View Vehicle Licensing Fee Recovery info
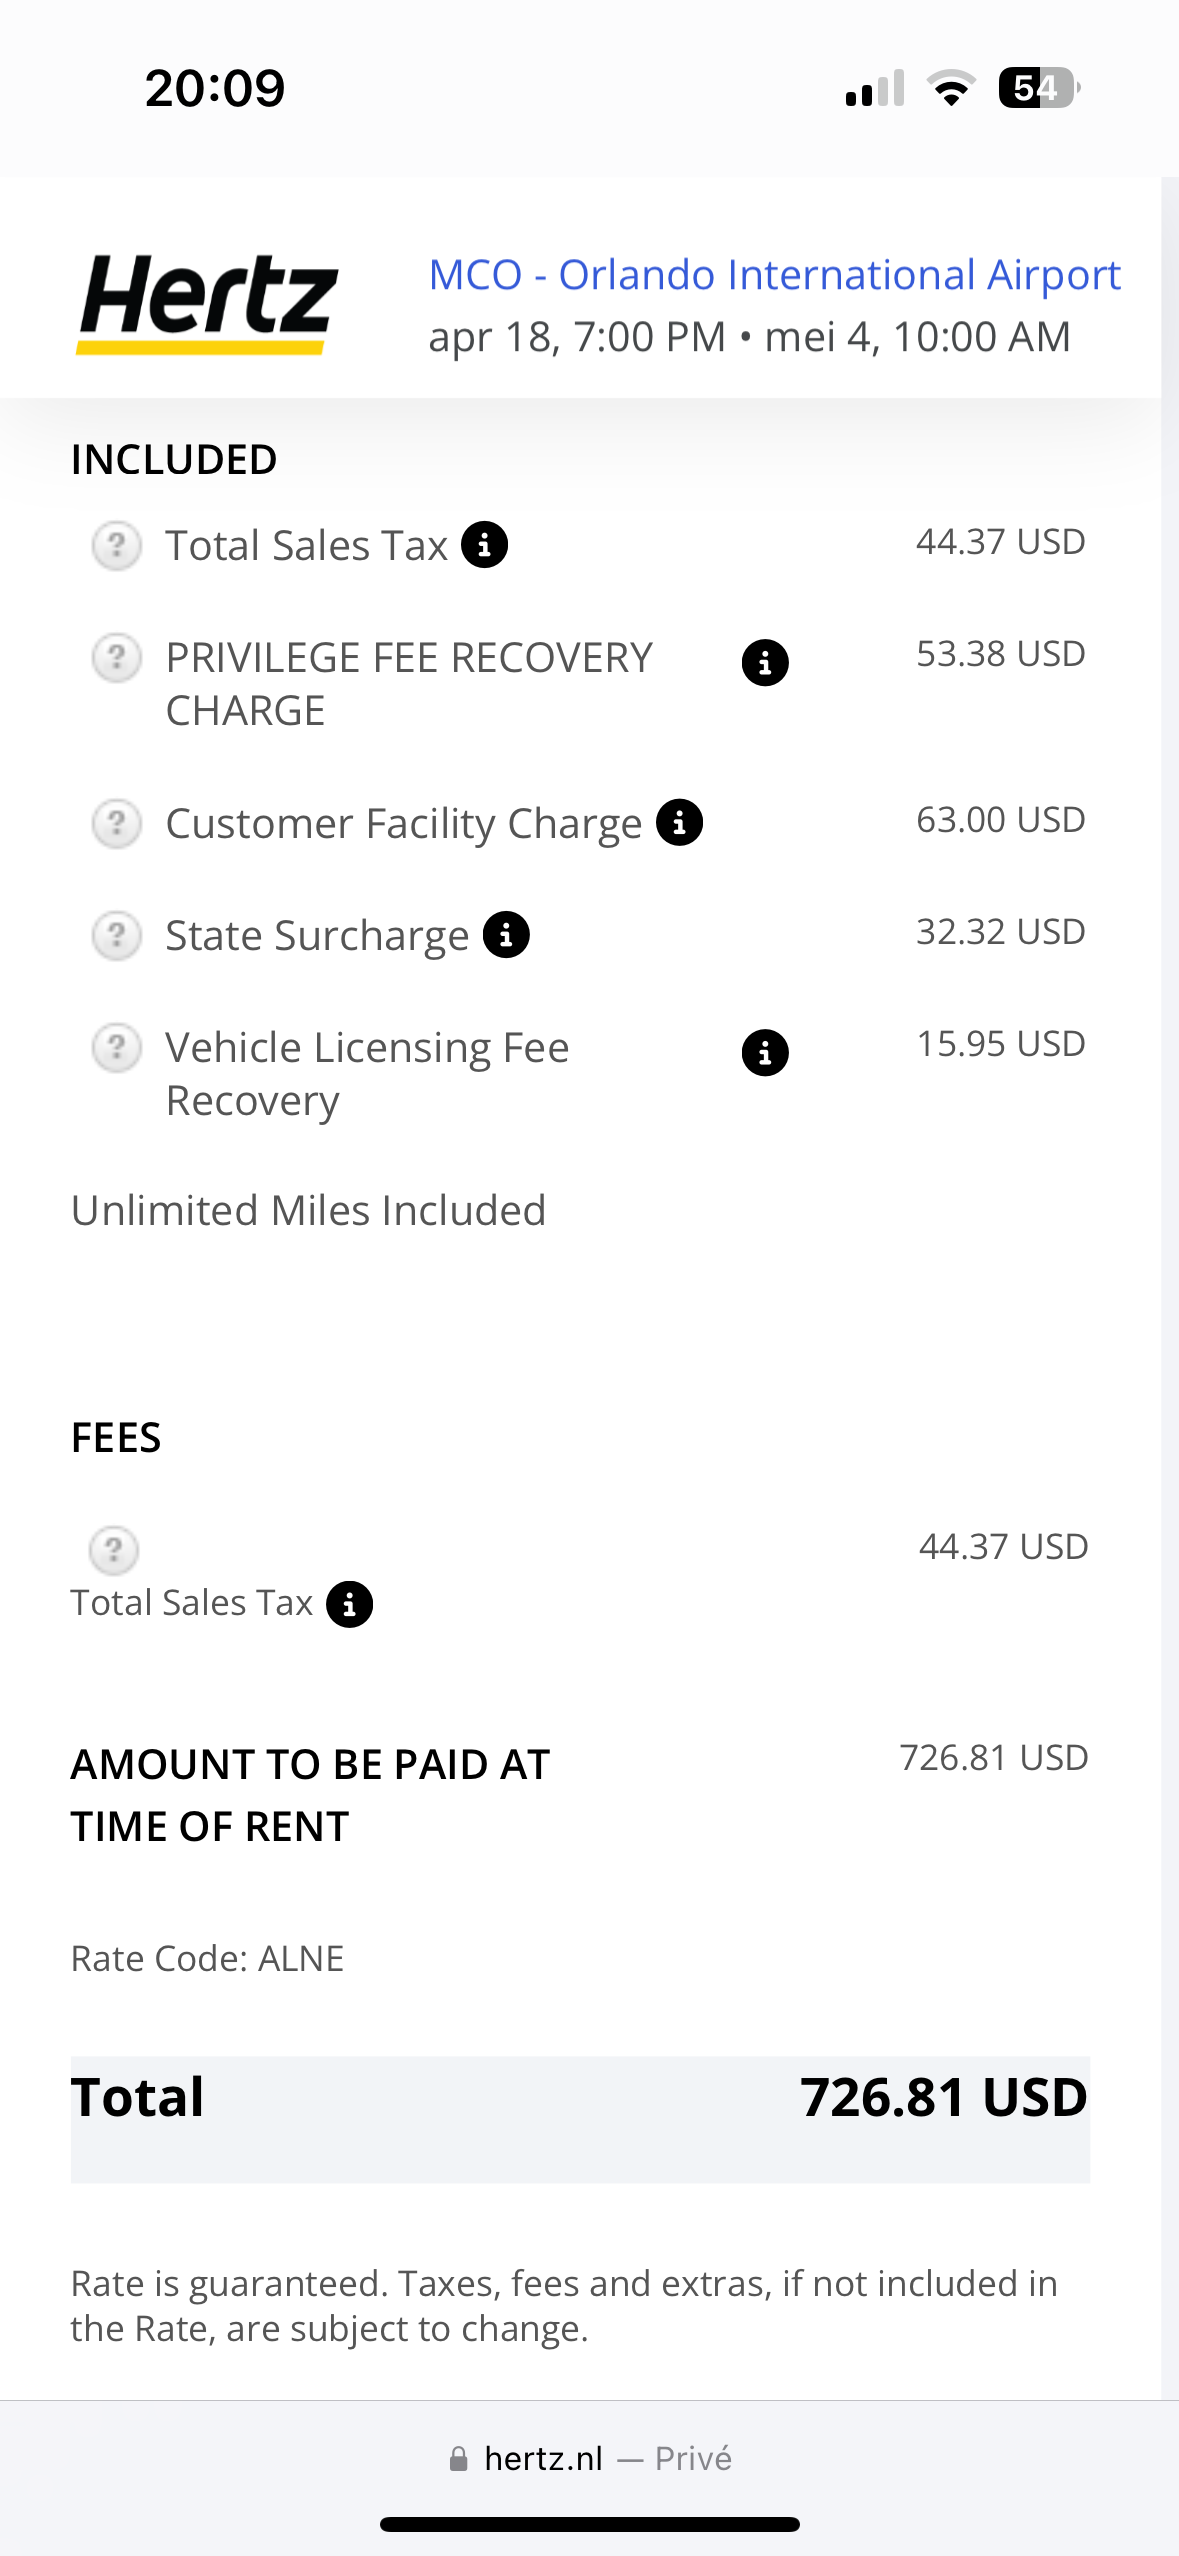This screenshot has width=1179, height=2556. coord(765,1052)
